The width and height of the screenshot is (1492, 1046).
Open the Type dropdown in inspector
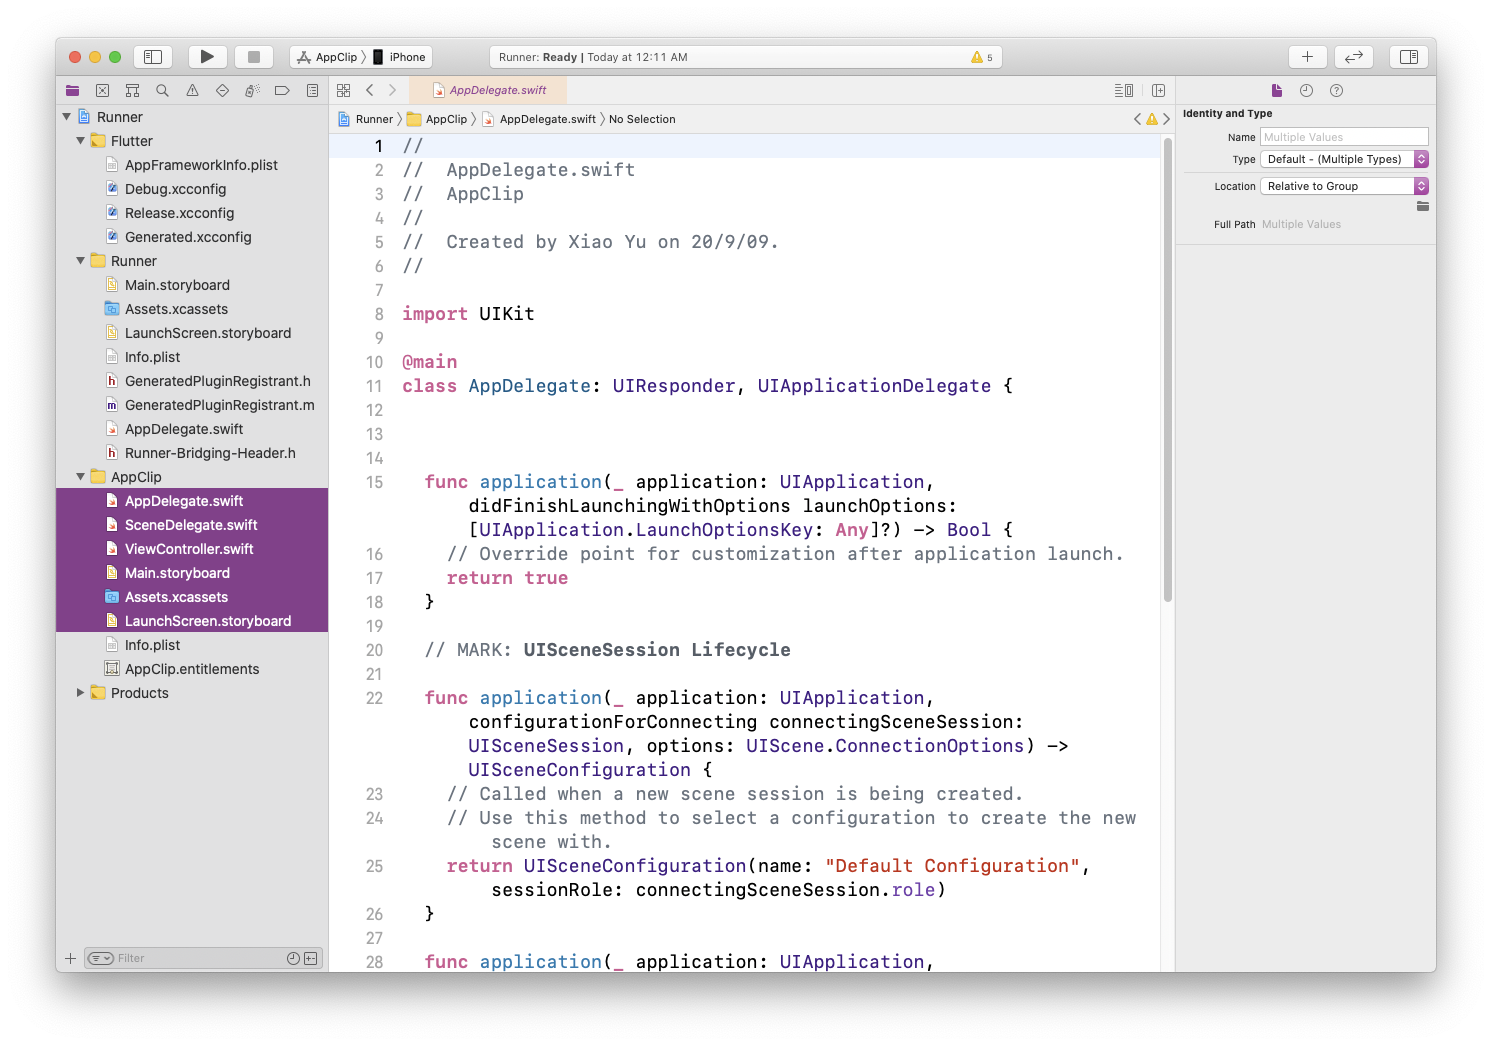tap(1344, 159)
